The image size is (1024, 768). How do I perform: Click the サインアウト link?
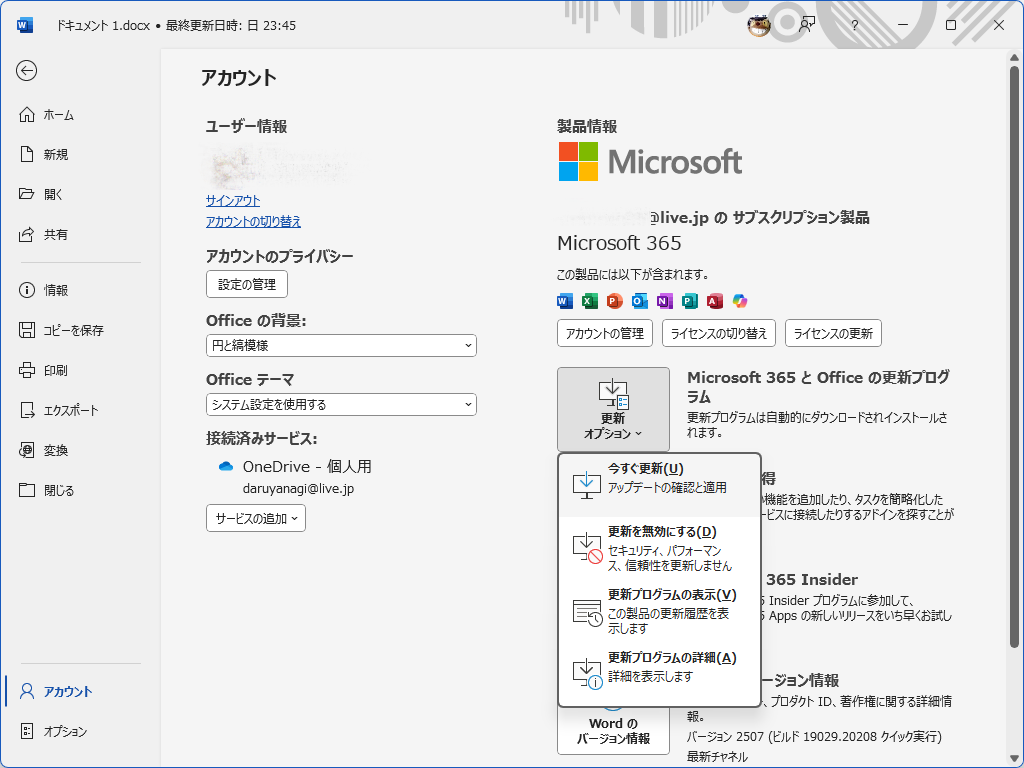pyautogui.click(x=231, y=200)
